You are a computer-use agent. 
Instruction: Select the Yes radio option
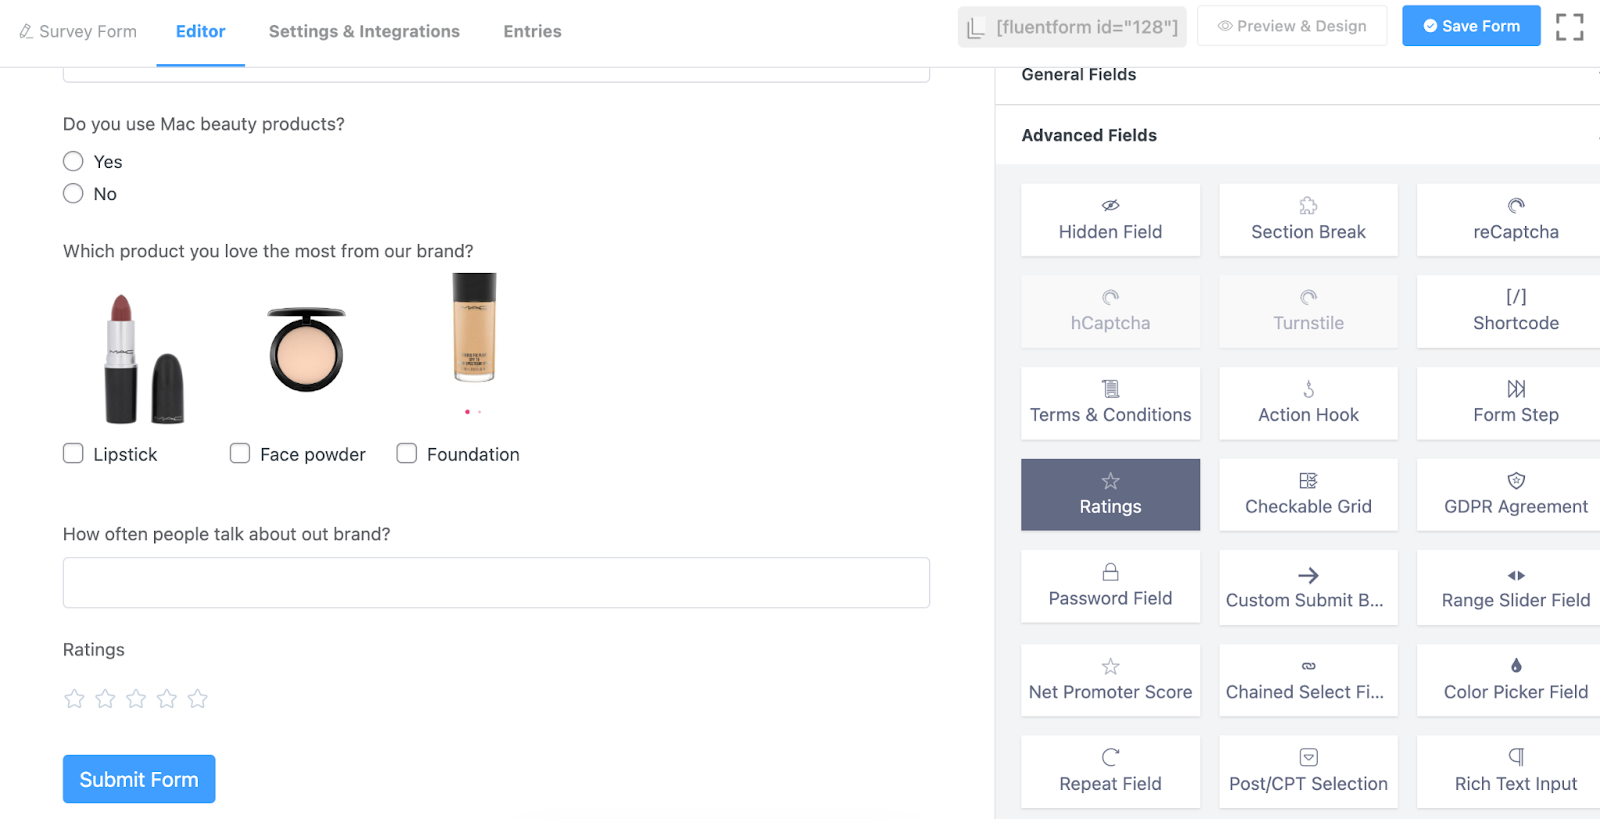pyautogui.click(x=73, y=162)
